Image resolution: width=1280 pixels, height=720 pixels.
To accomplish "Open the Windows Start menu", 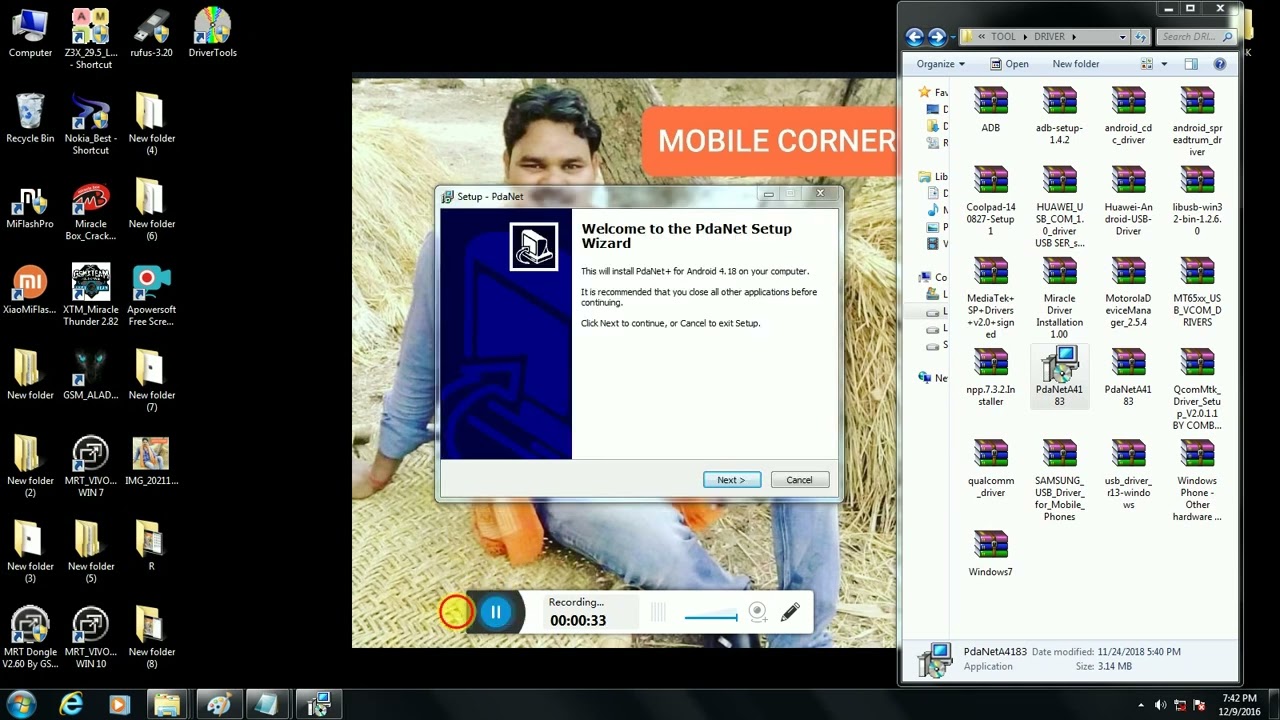I will point(22,704).
